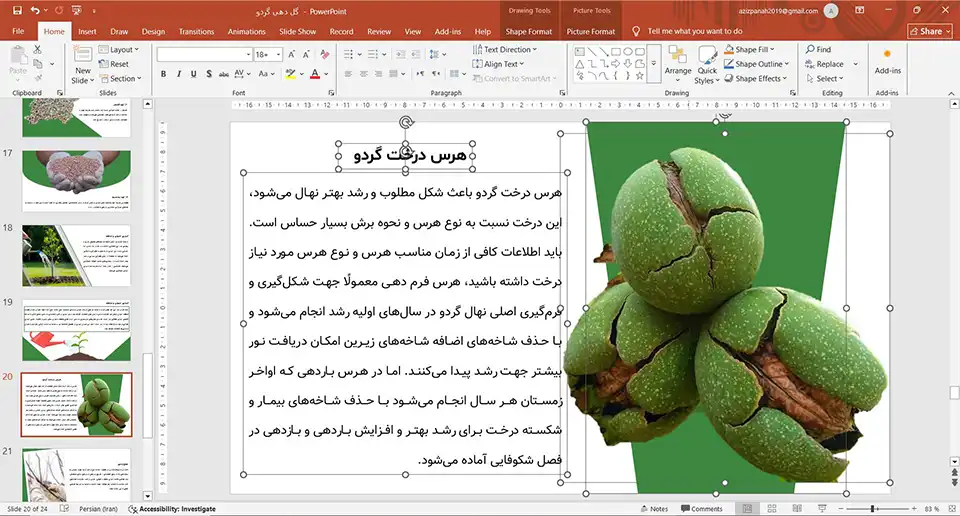Click the Replace button

[x=824, y=64]
